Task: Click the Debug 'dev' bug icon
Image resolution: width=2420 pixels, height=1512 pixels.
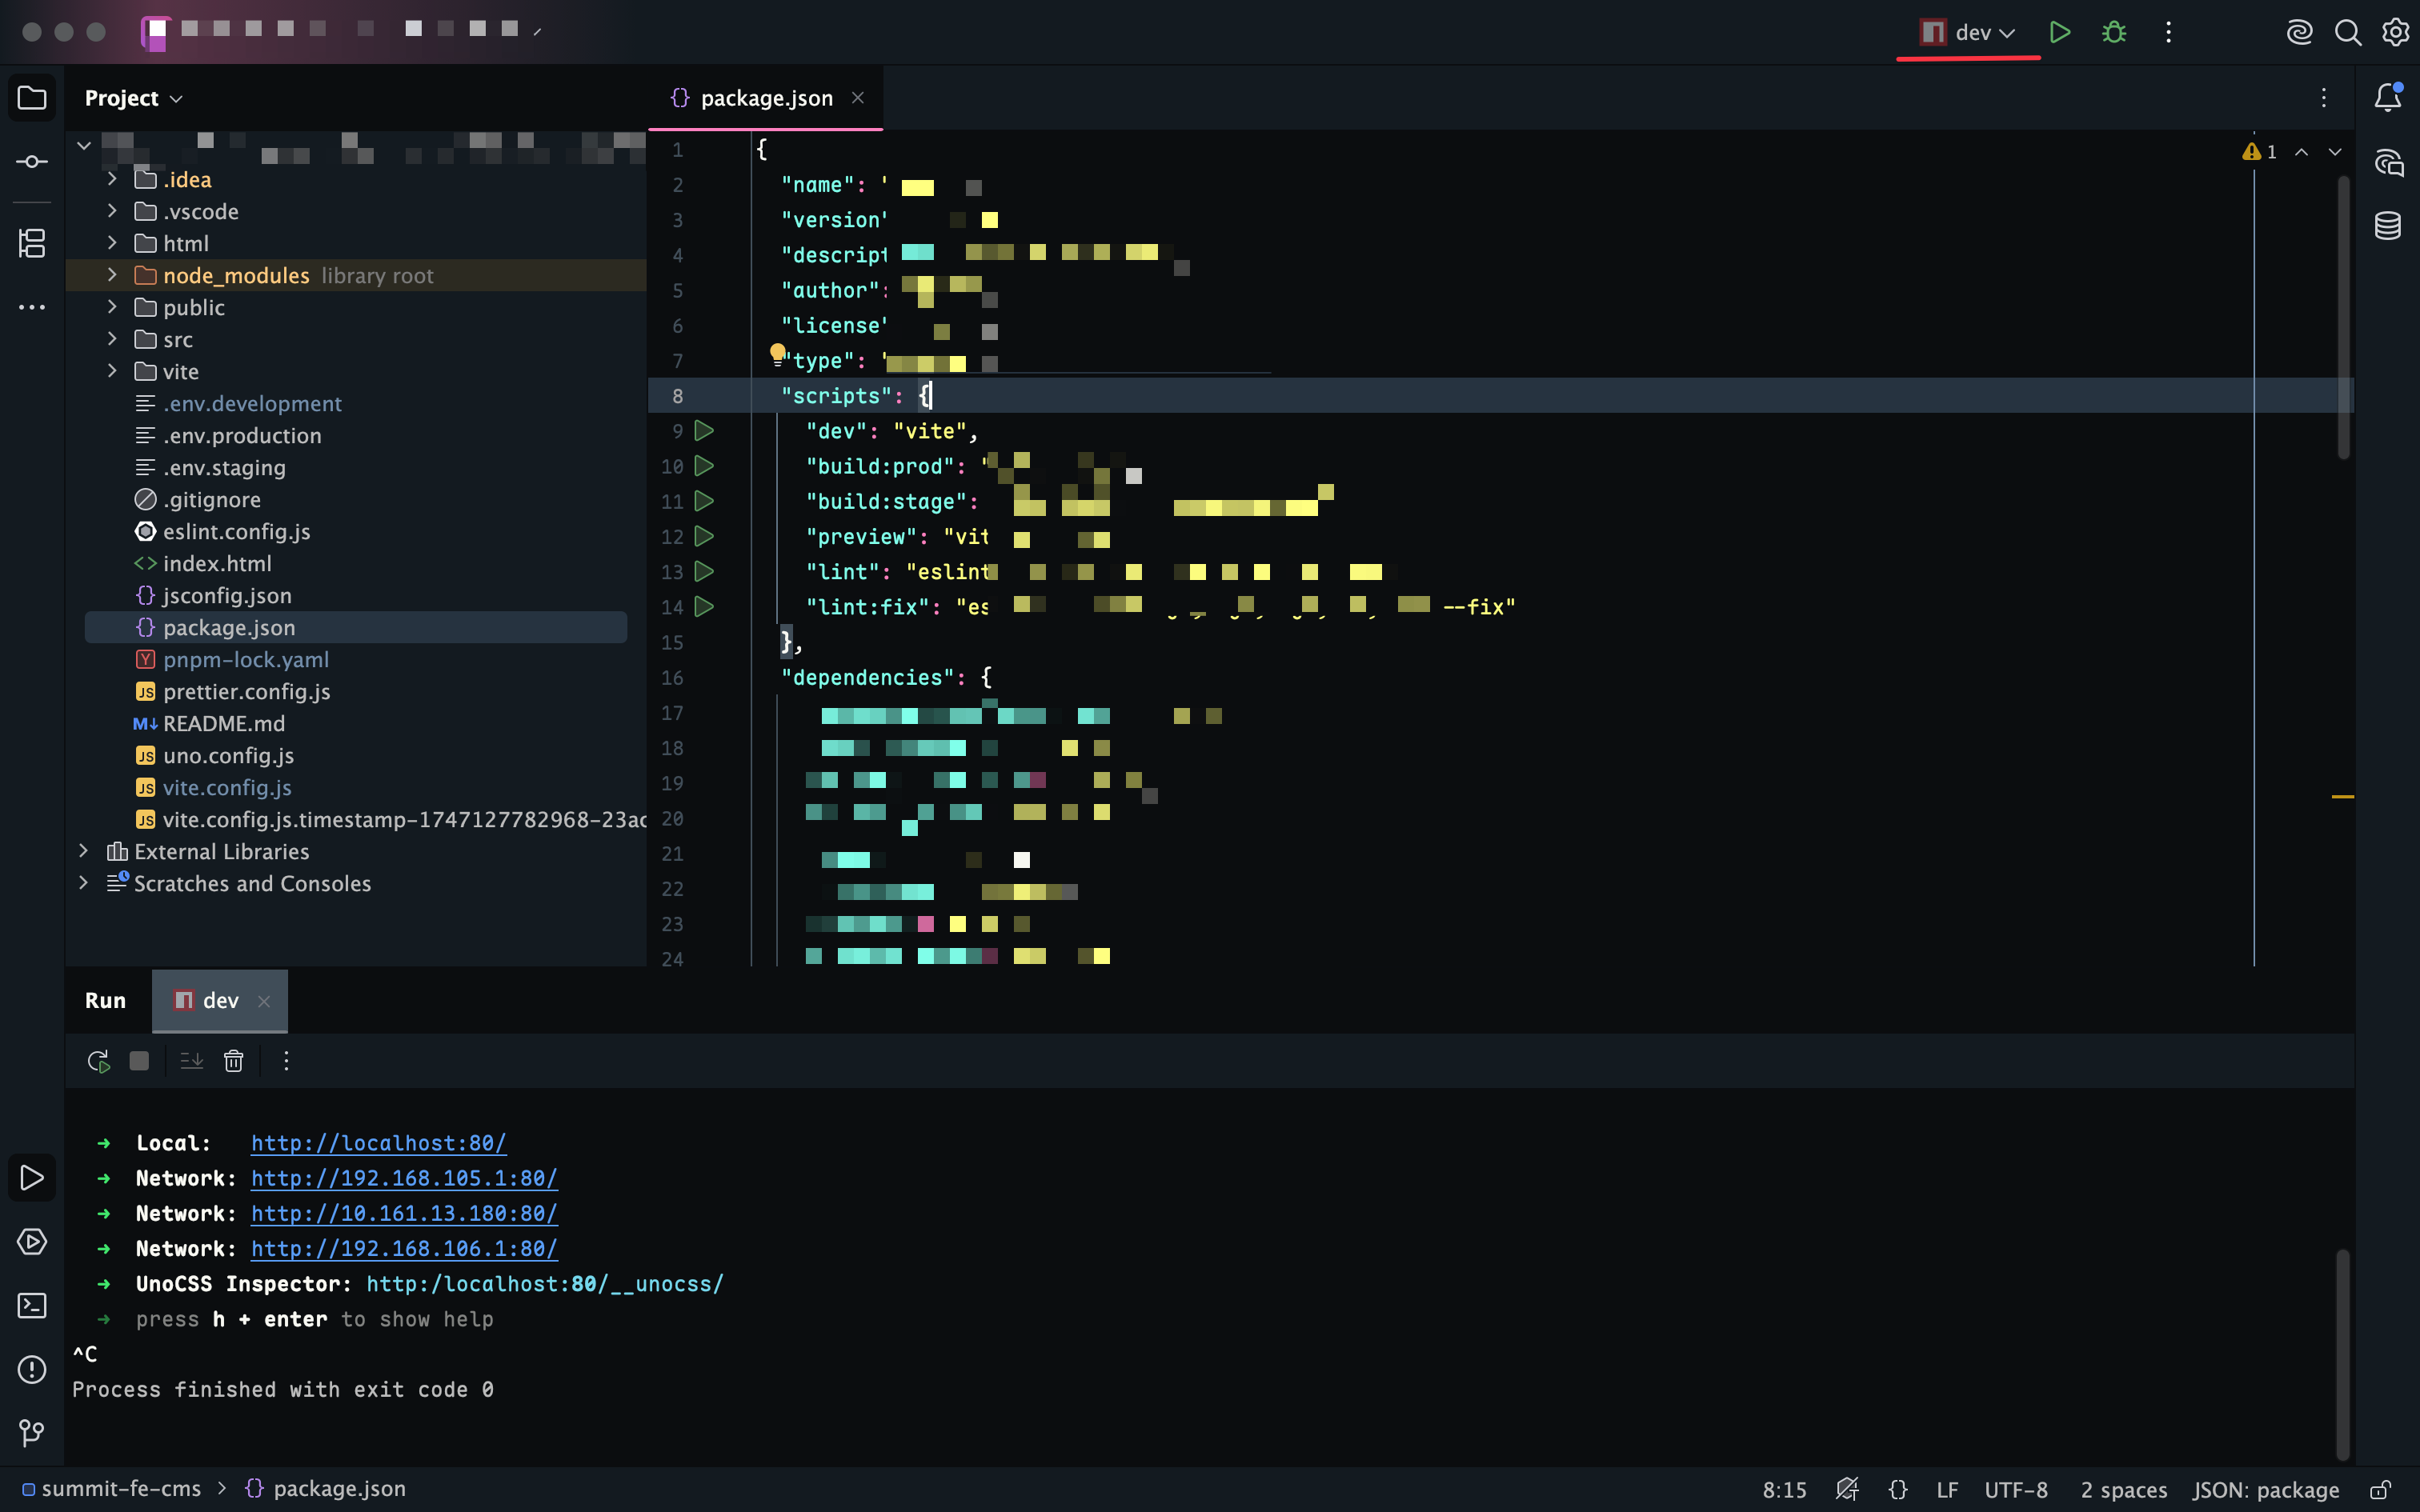Action: tap(2113, 32)
